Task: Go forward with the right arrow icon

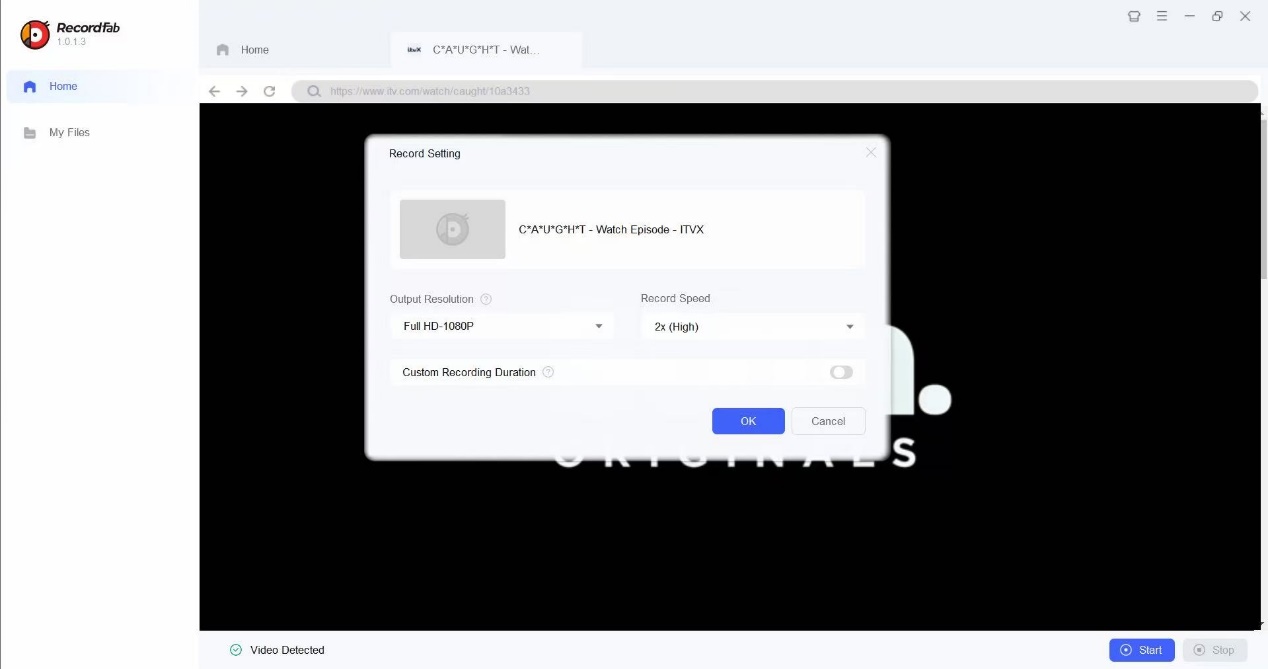Action: click(x=241, y=91)
